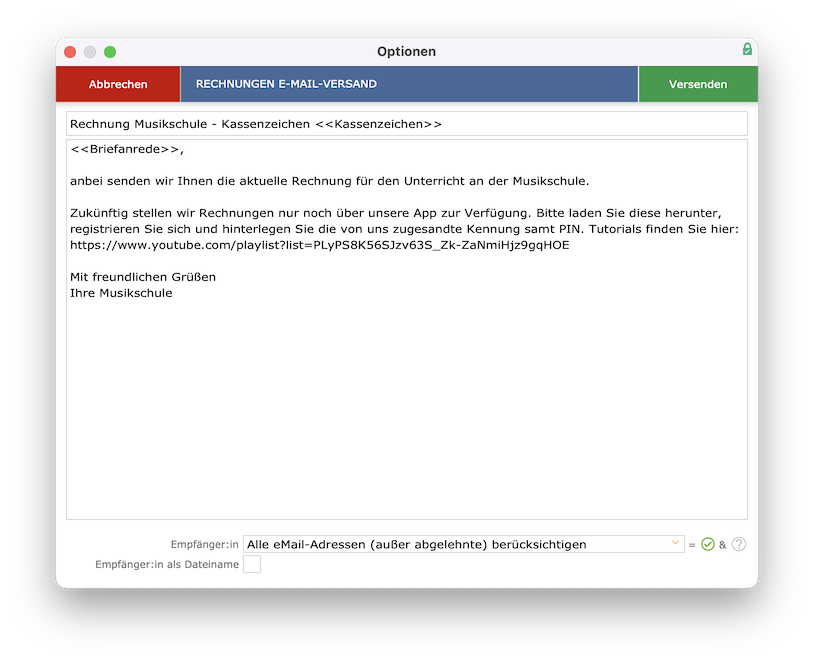
Task: Open recipient options to choose a different filter
Action: point(460,543)
